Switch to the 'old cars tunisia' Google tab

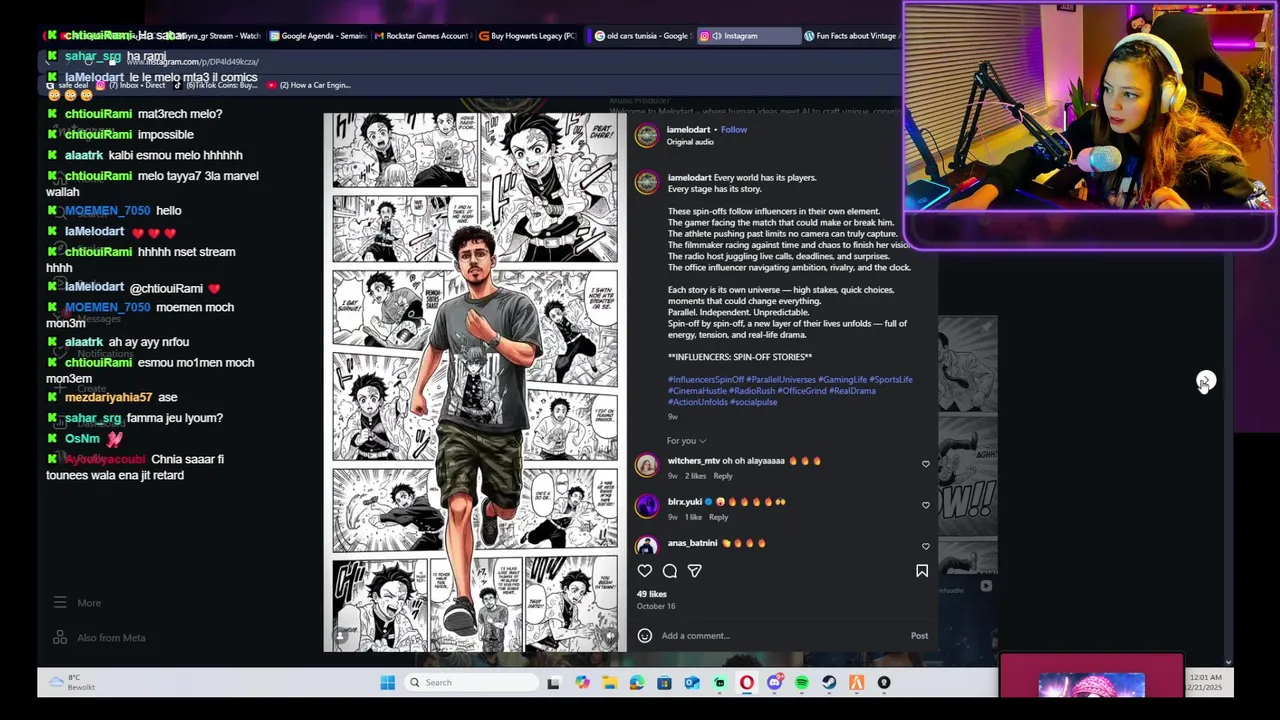pyautogui.click(x=640, y=36)
